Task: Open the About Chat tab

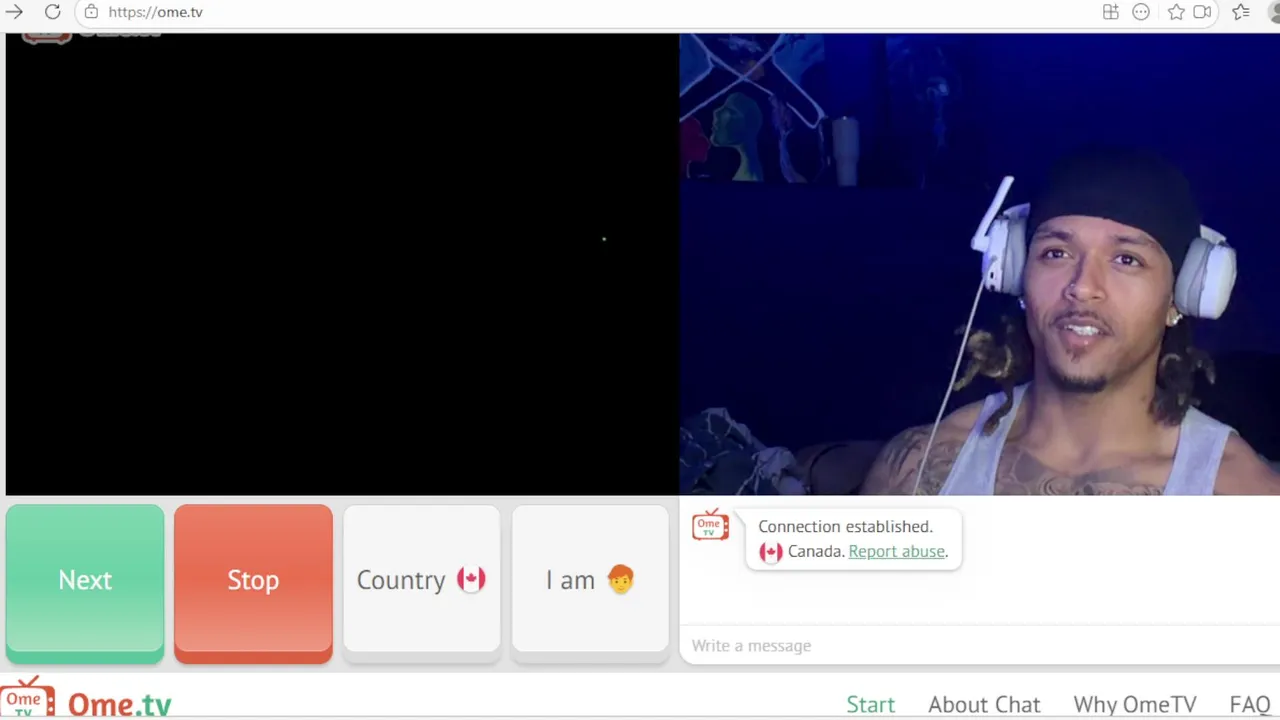Action: point(984,705)
